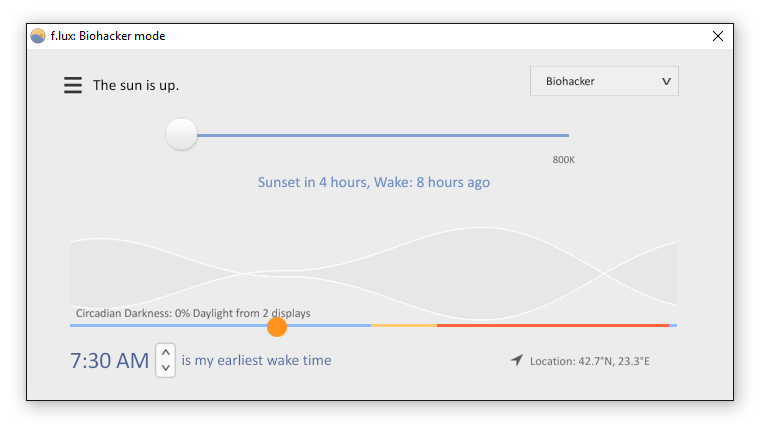This screenshot has height=431, width=763.
Task: Open the hamburger menu
Action: [73, 85]
